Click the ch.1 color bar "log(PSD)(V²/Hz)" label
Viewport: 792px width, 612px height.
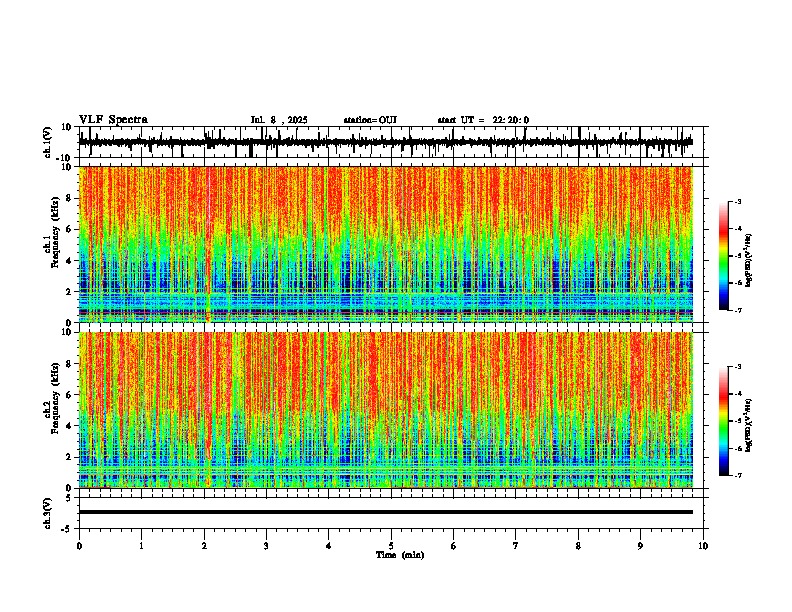749,261
